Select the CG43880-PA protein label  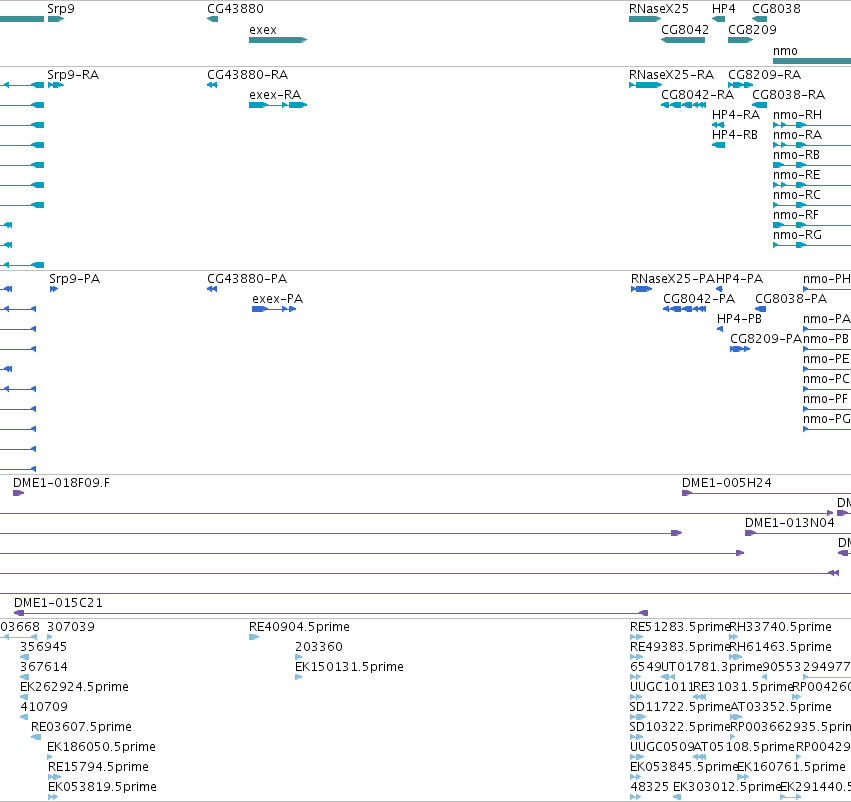tap(247, 279)
